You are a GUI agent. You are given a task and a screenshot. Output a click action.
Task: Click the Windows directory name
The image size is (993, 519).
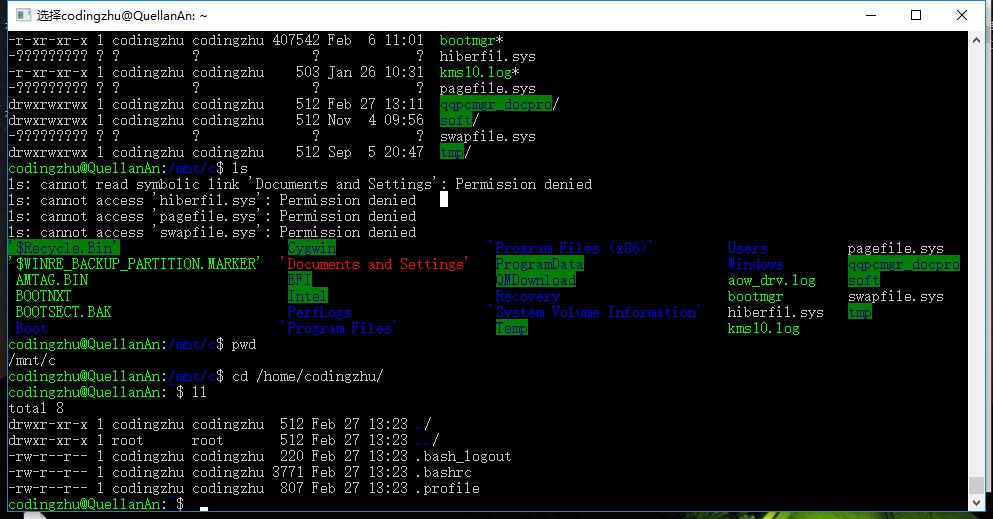tap(756, 264)
